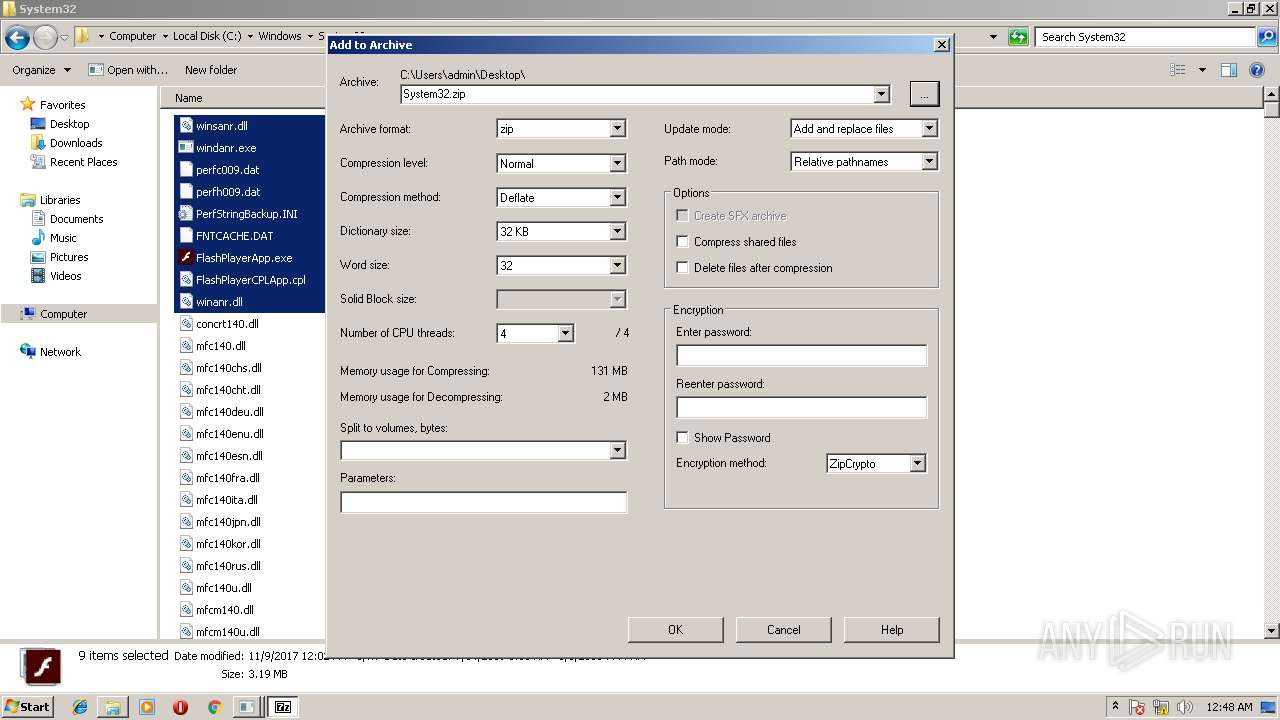The image size is (1280, 720).
Task: Select mfc140u.dll file icon
Action: click(186, 588)
